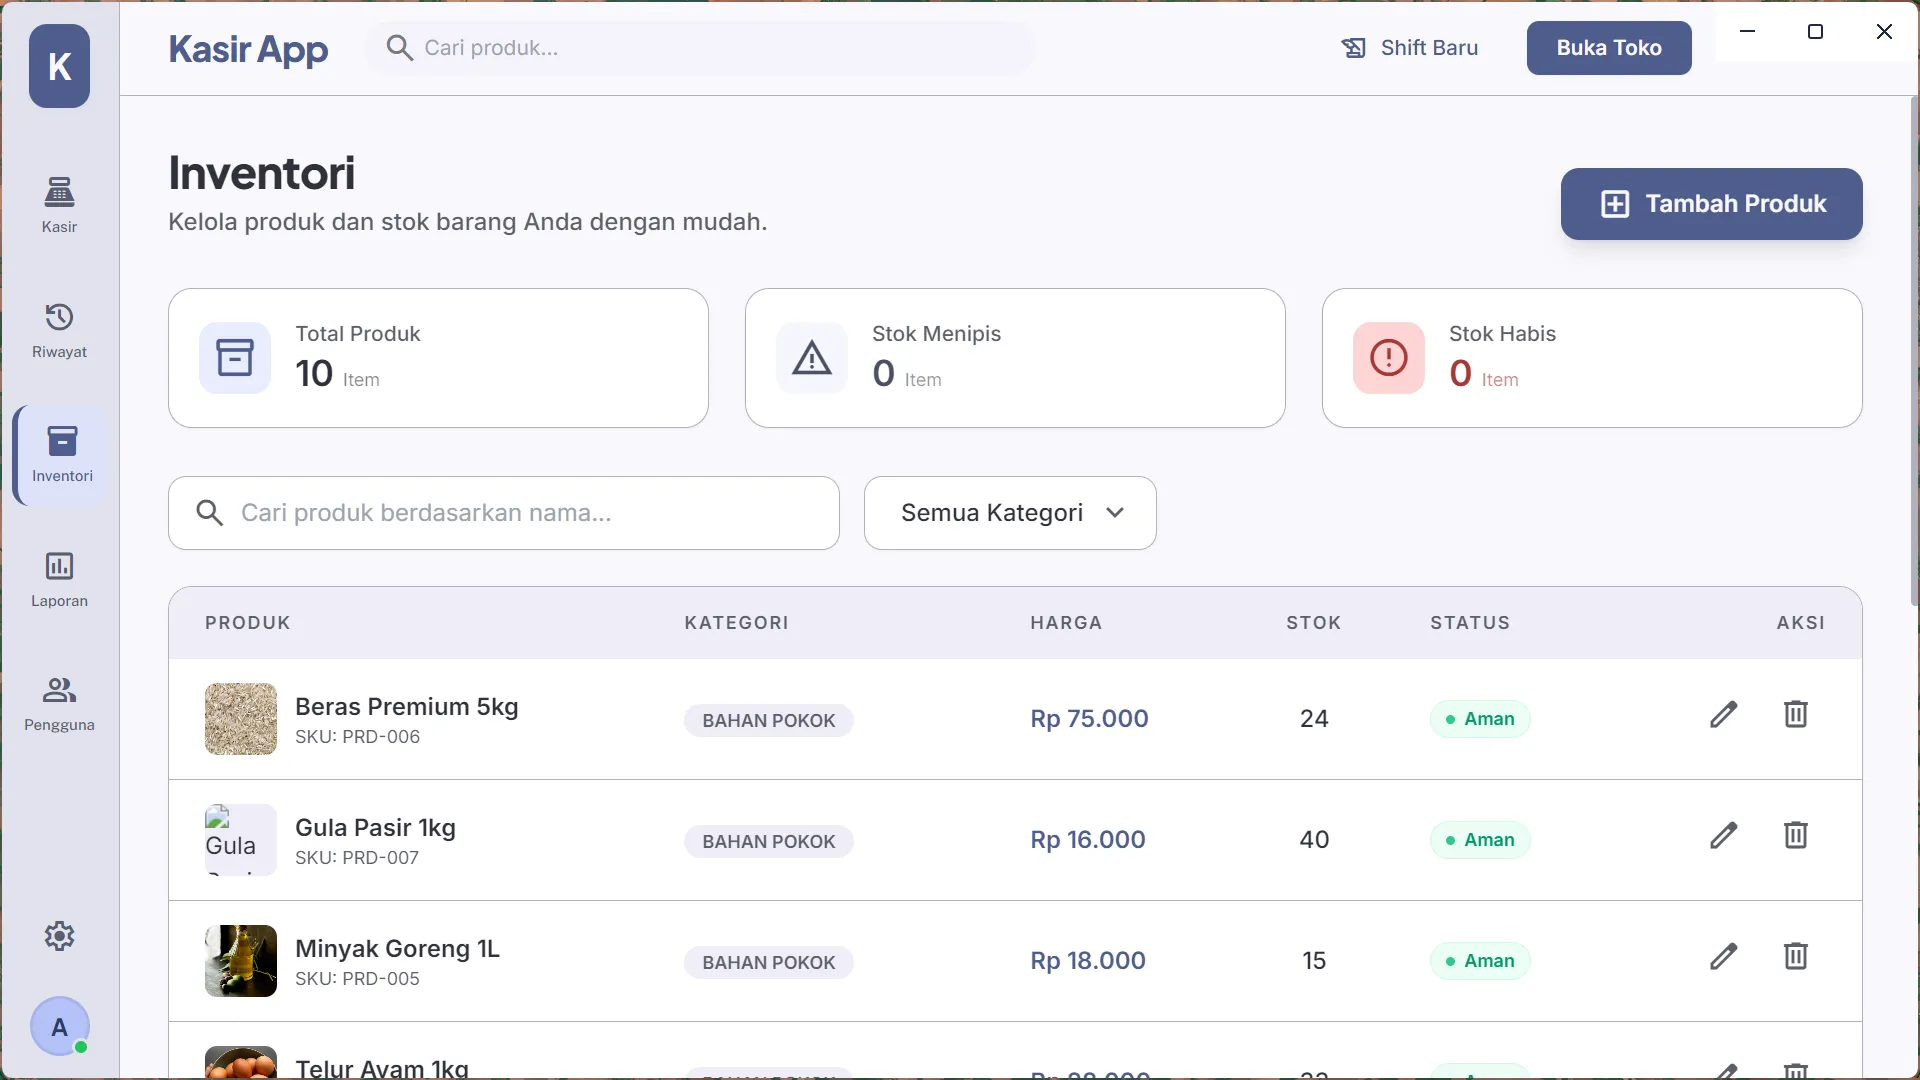Viewport: 1920px width, 1080px height.
Task: Delete the Gula Pasir 1kg product
Action: pos(1796,836)
